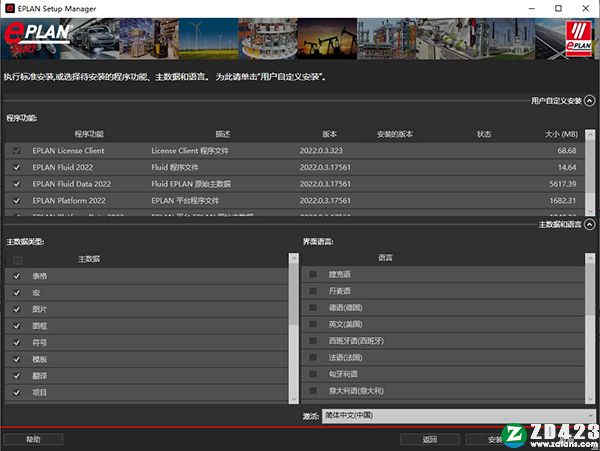Screen dimensions: 600x451
Task: Click the License Client 程序文件 description
Action: point(190,150)
